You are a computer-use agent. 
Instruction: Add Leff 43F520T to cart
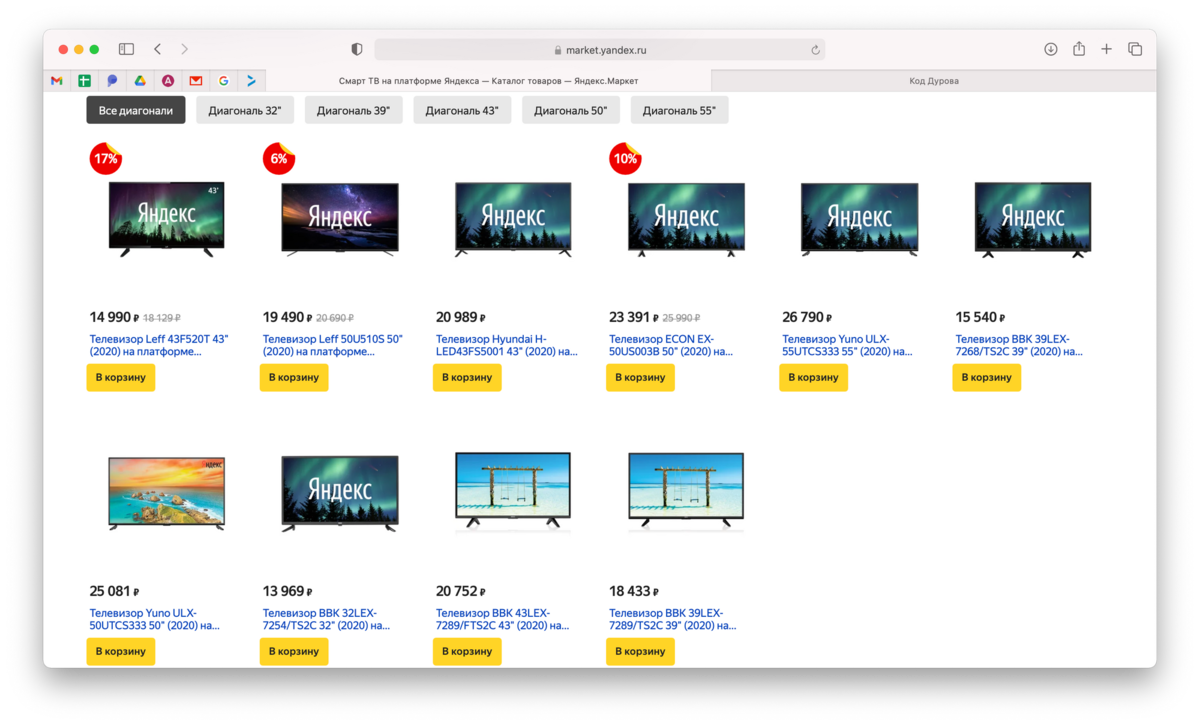[x=121, y=377]
